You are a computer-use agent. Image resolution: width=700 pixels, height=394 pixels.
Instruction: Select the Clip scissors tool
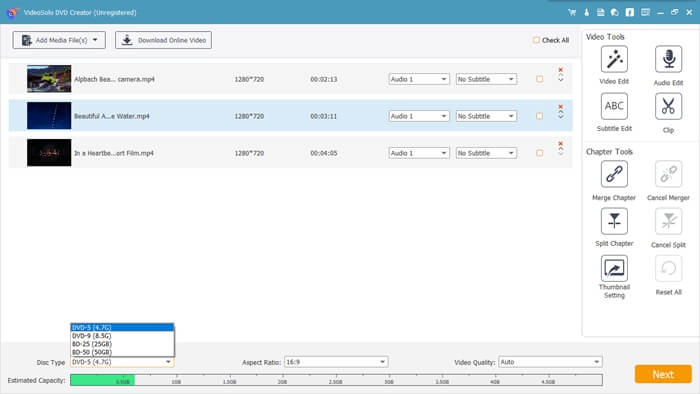point(668,106)
